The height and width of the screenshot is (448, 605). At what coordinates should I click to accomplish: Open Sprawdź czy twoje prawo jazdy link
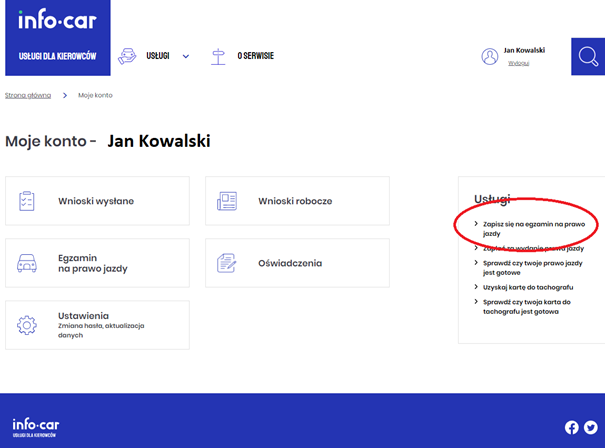(532, 268)
